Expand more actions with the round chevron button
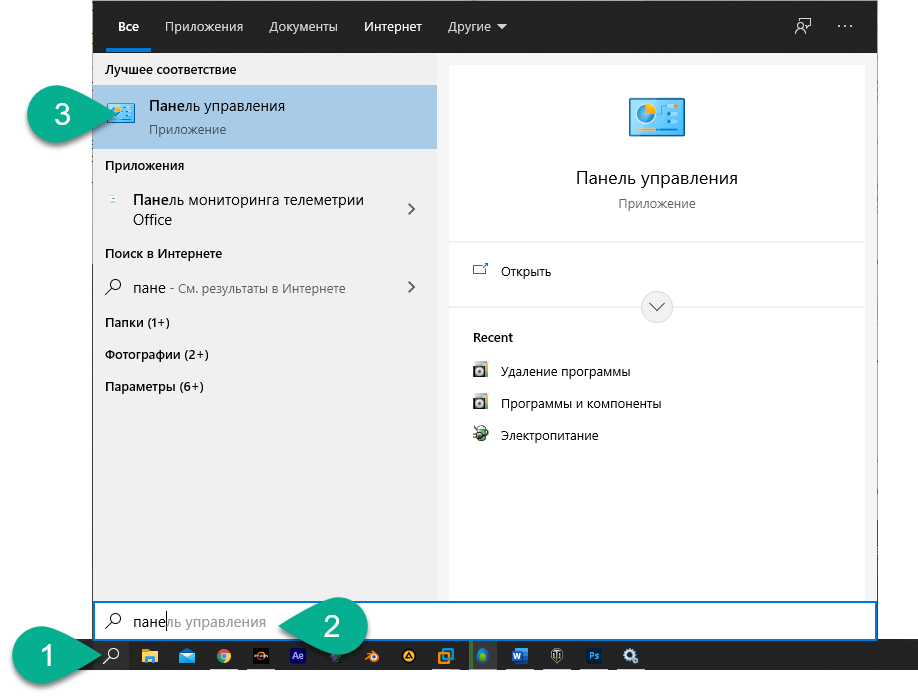The height and width of the screenshot is (696, 918). (657, 307)
